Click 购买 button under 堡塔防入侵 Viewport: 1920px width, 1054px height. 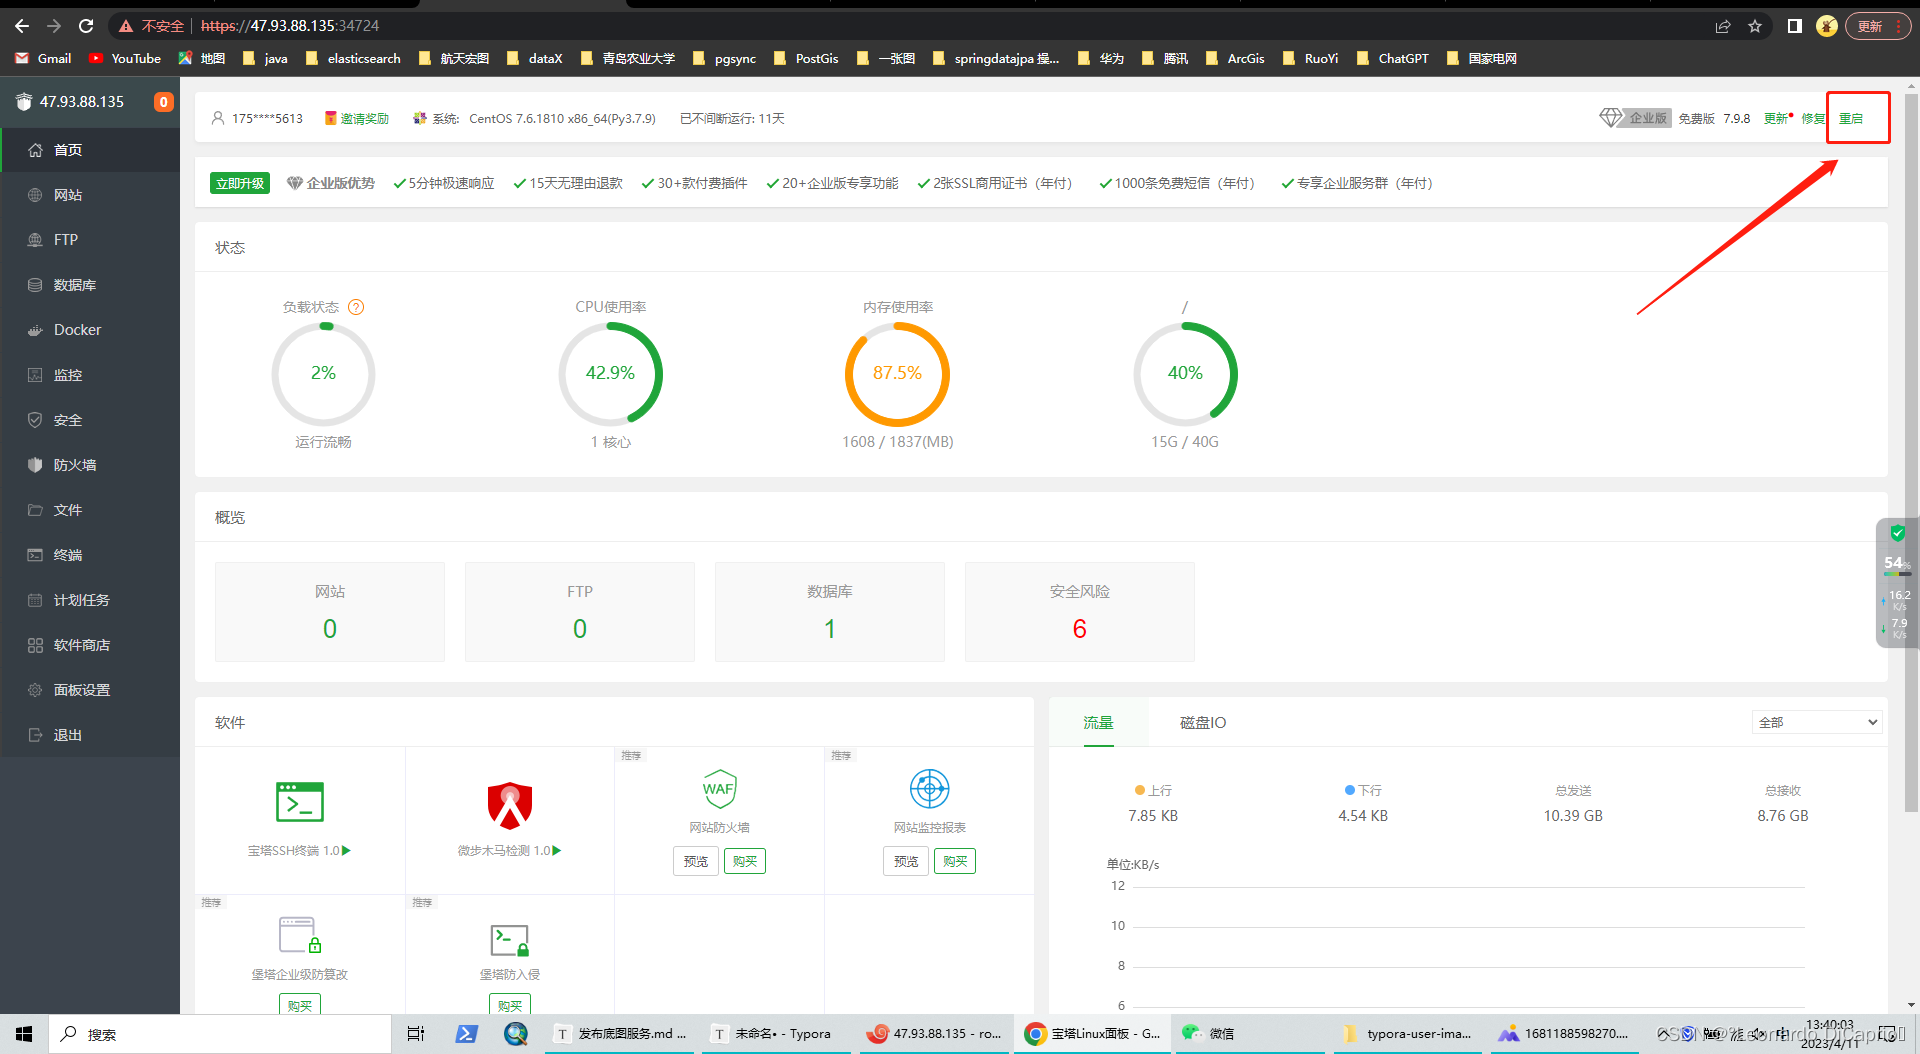510,1004
